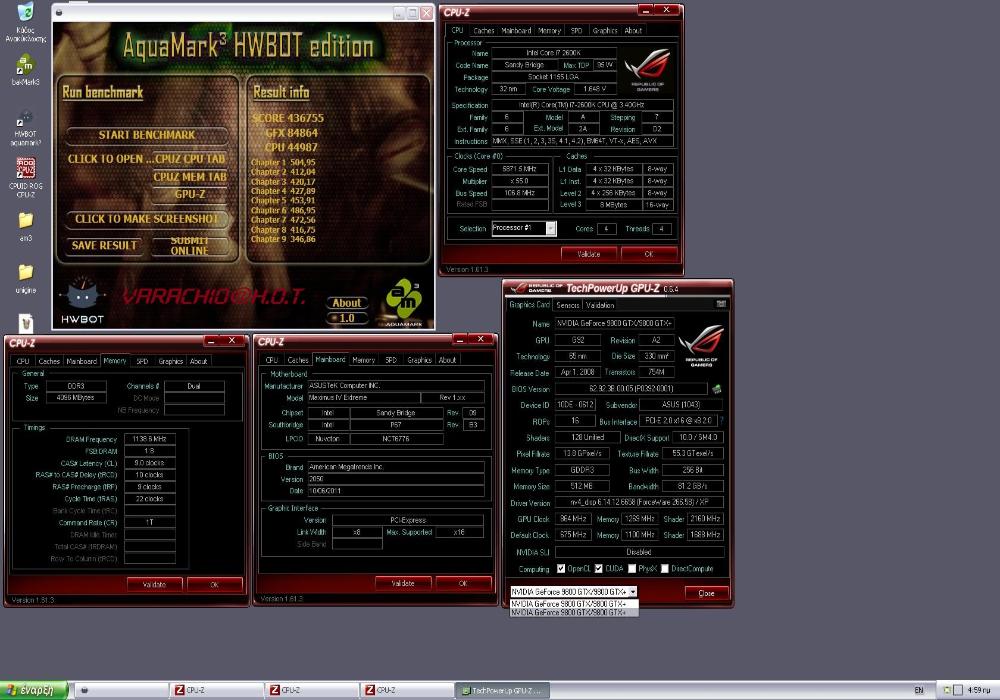Viewport: 1000px width, 700px height.
Task: Switch to the Sensors tab in GPU-Z
Action: 568,305
